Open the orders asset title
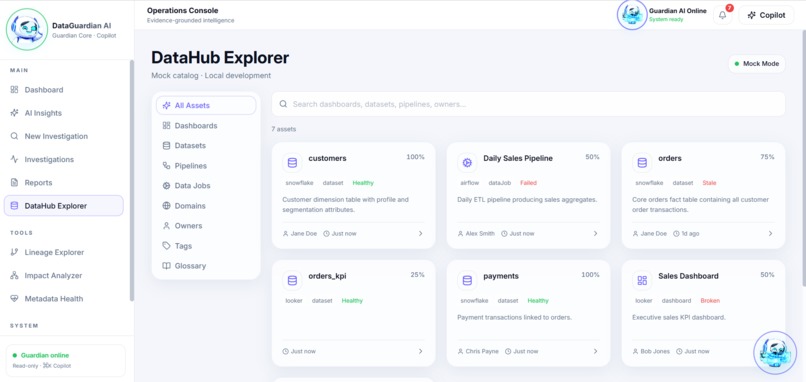The width and height of the screenshot is (806, 382). click(x=670, y=158)
